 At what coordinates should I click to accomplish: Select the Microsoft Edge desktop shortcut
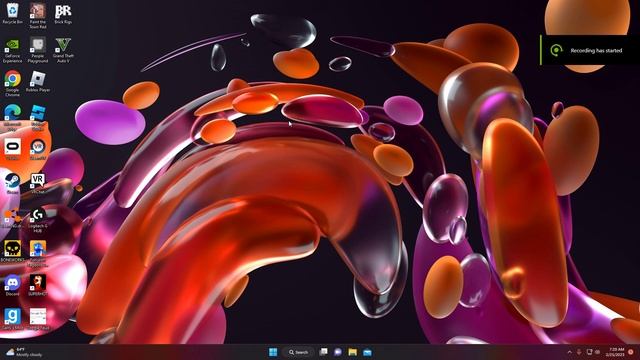click(x=12, y=117)
